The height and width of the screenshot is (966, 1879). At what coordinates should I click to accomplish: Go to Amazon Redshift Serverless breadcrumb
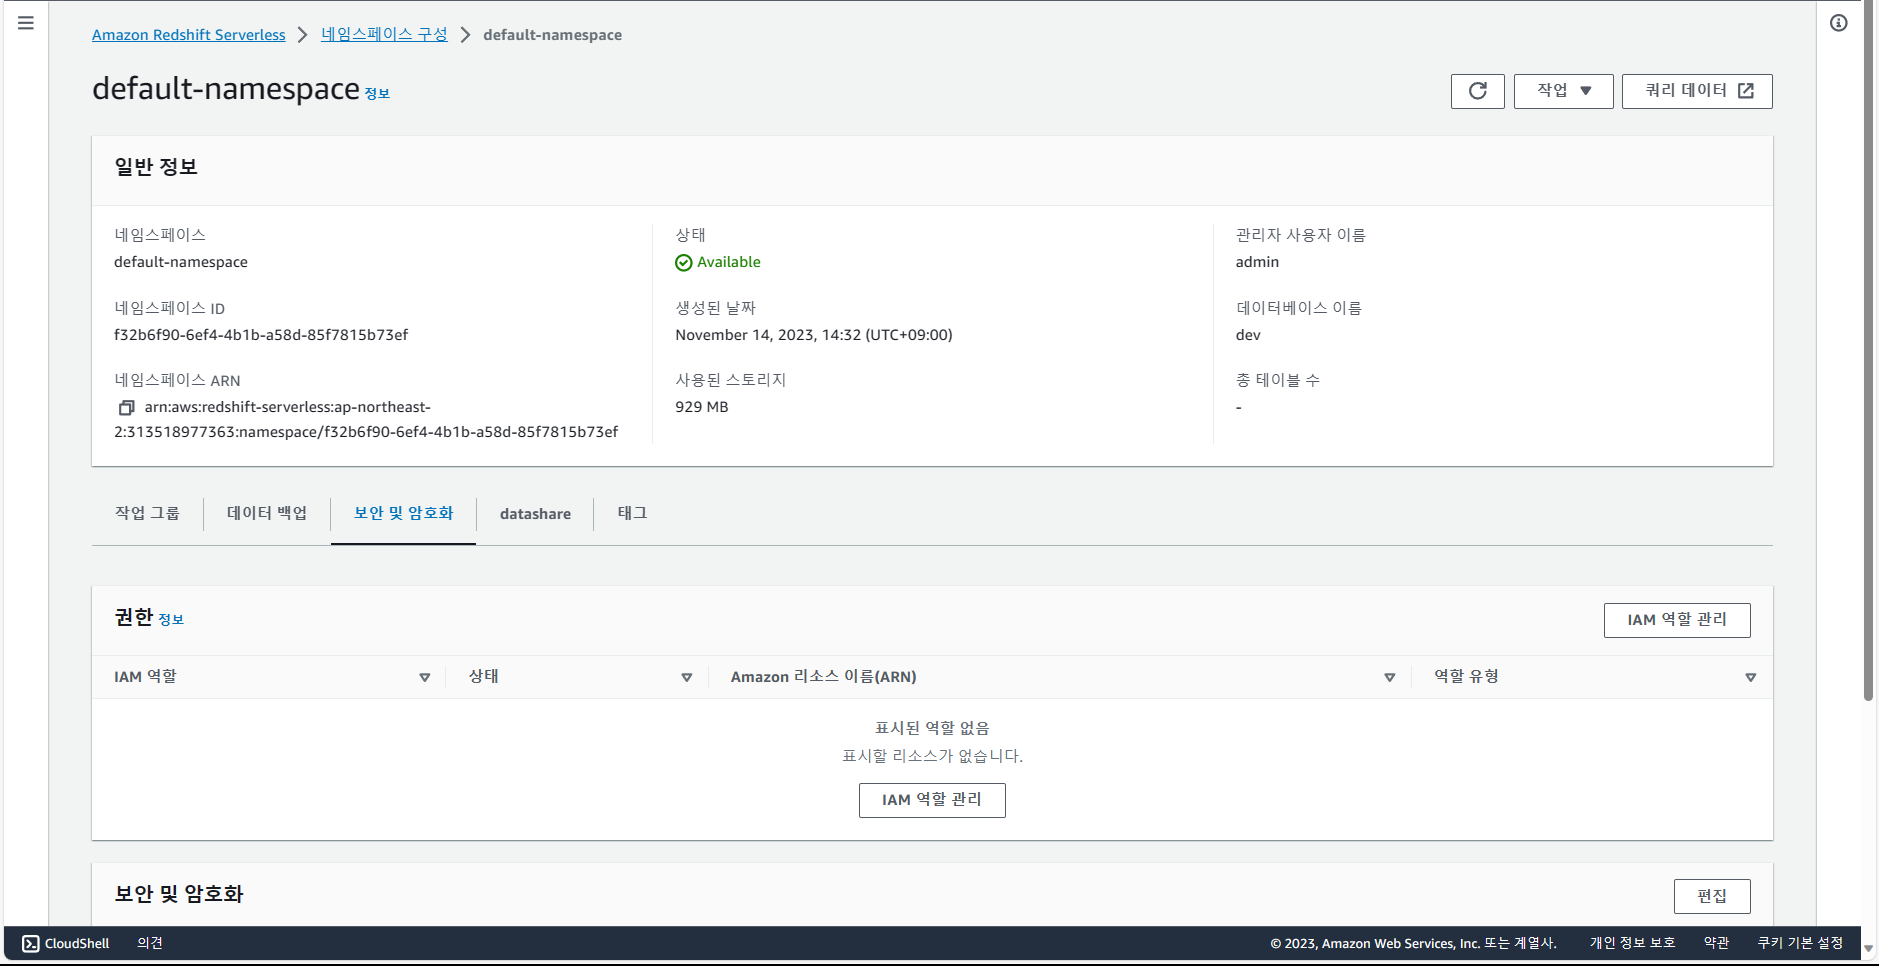point(189,35)
